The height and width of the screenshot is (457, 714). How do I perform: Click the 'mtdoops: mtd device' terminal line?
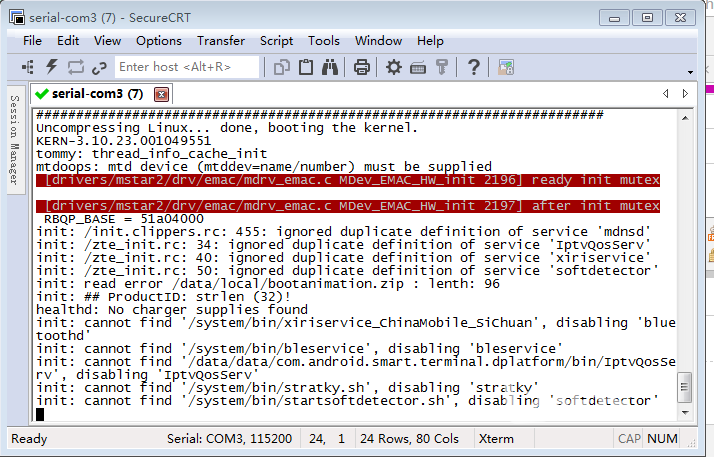click(x=264, y=167)
